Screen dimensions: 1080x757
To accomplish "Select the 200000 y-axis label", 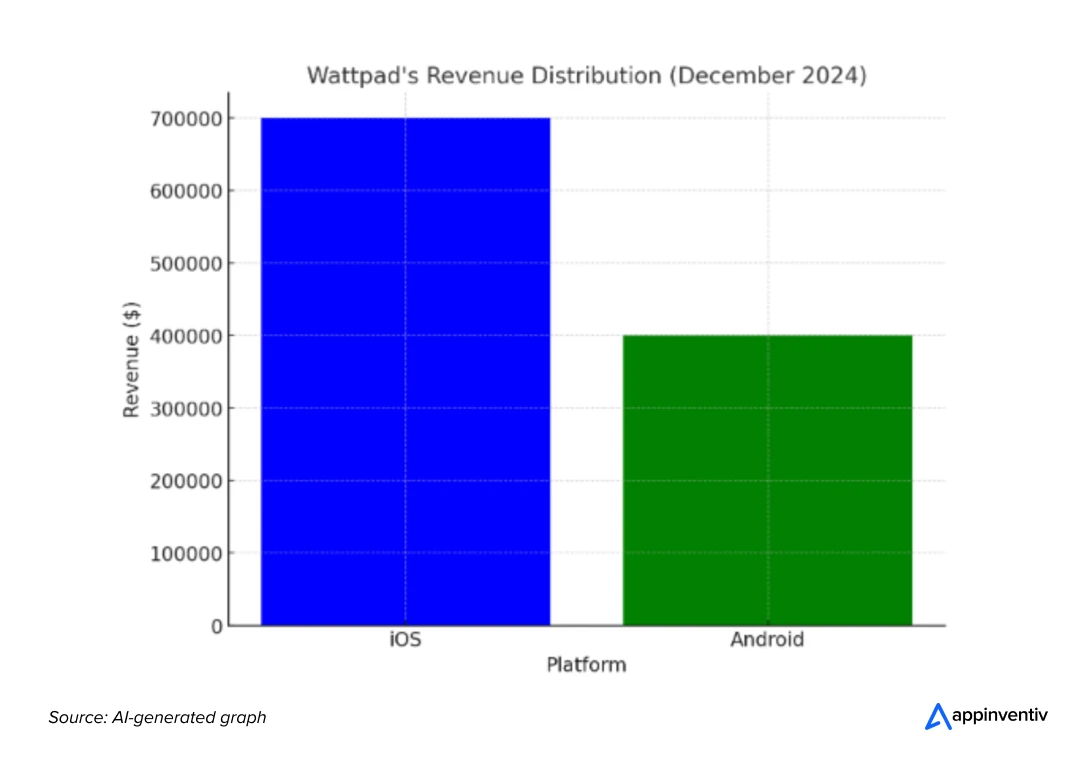I will click(186, 481).
